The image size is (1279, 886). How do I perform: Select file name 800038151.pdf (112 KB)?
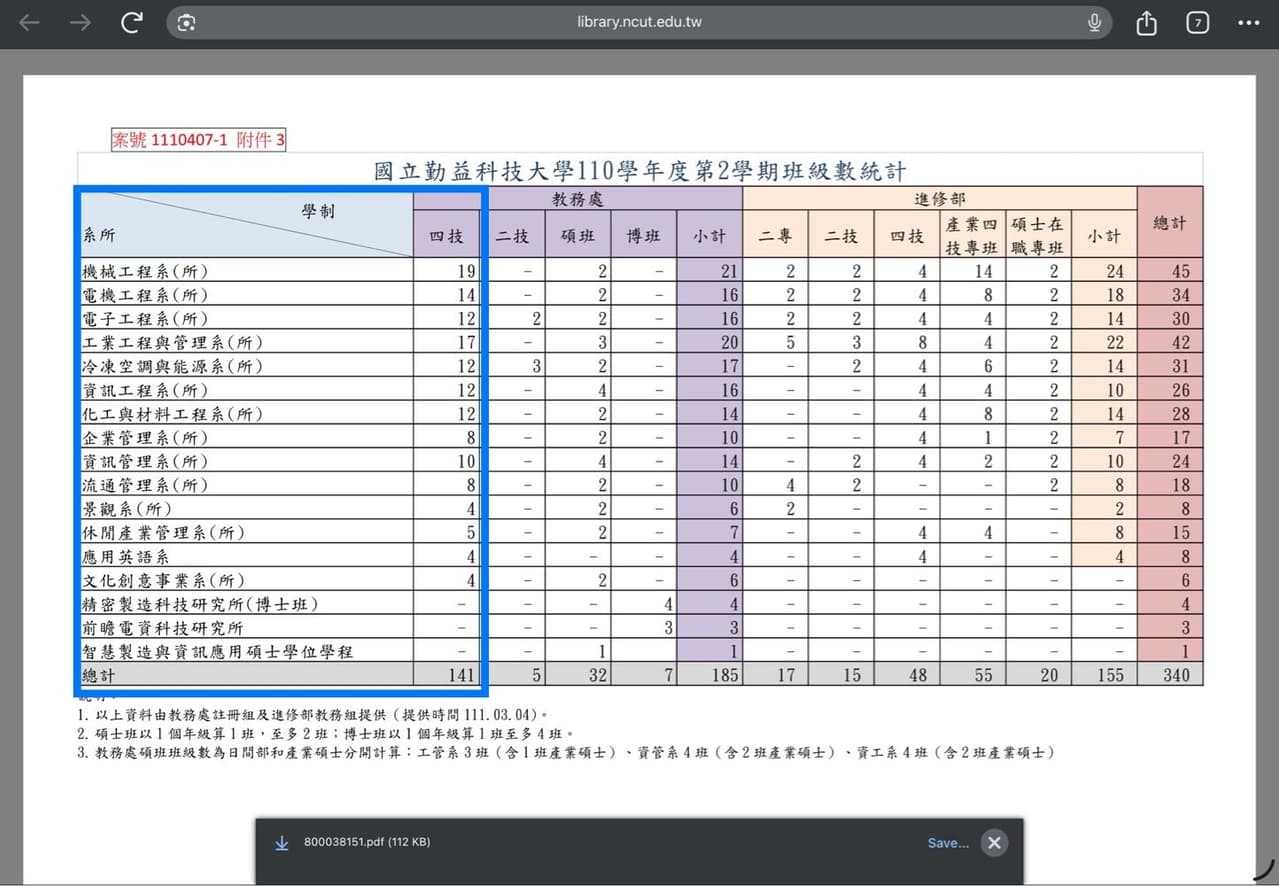point(367,842)
